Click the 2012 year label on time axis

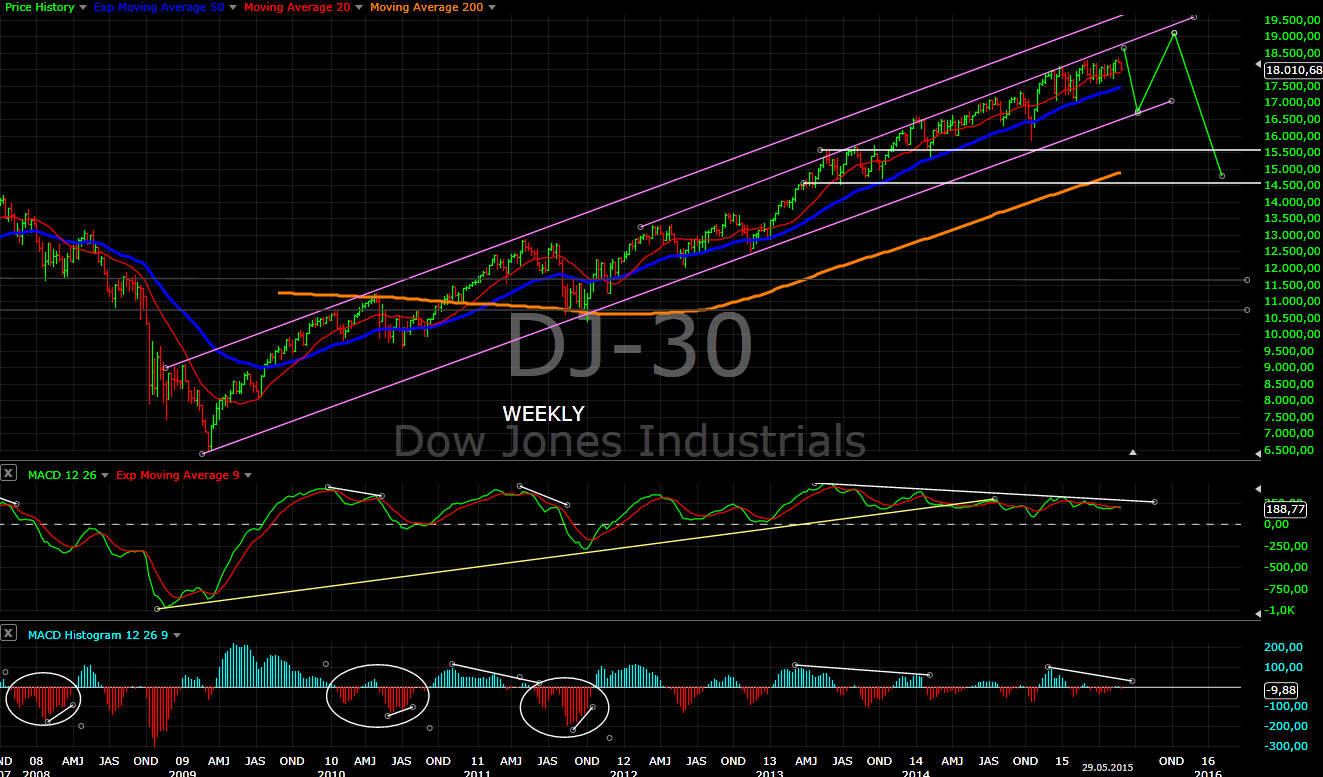[624, 772]
